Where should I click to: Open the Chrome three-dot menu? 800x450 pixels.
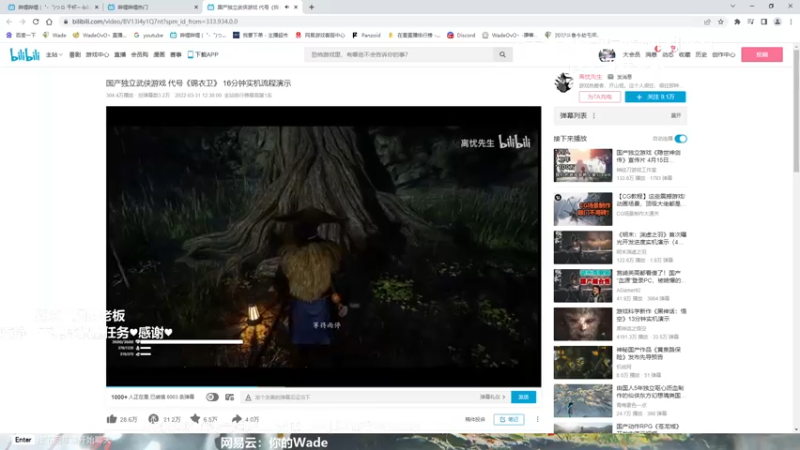coord(791,21)
